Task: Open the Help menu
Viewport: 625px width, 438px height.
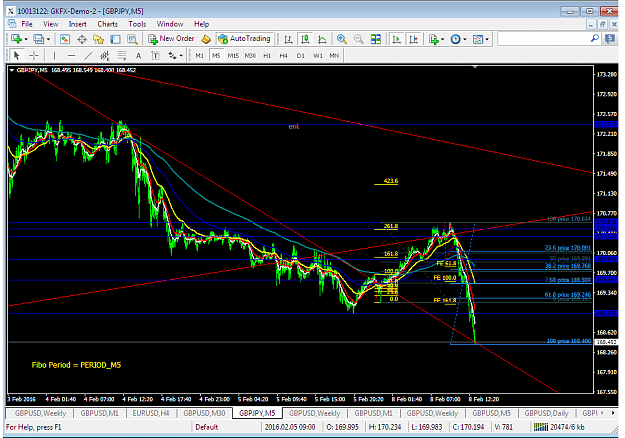Action: pos(202,24)
